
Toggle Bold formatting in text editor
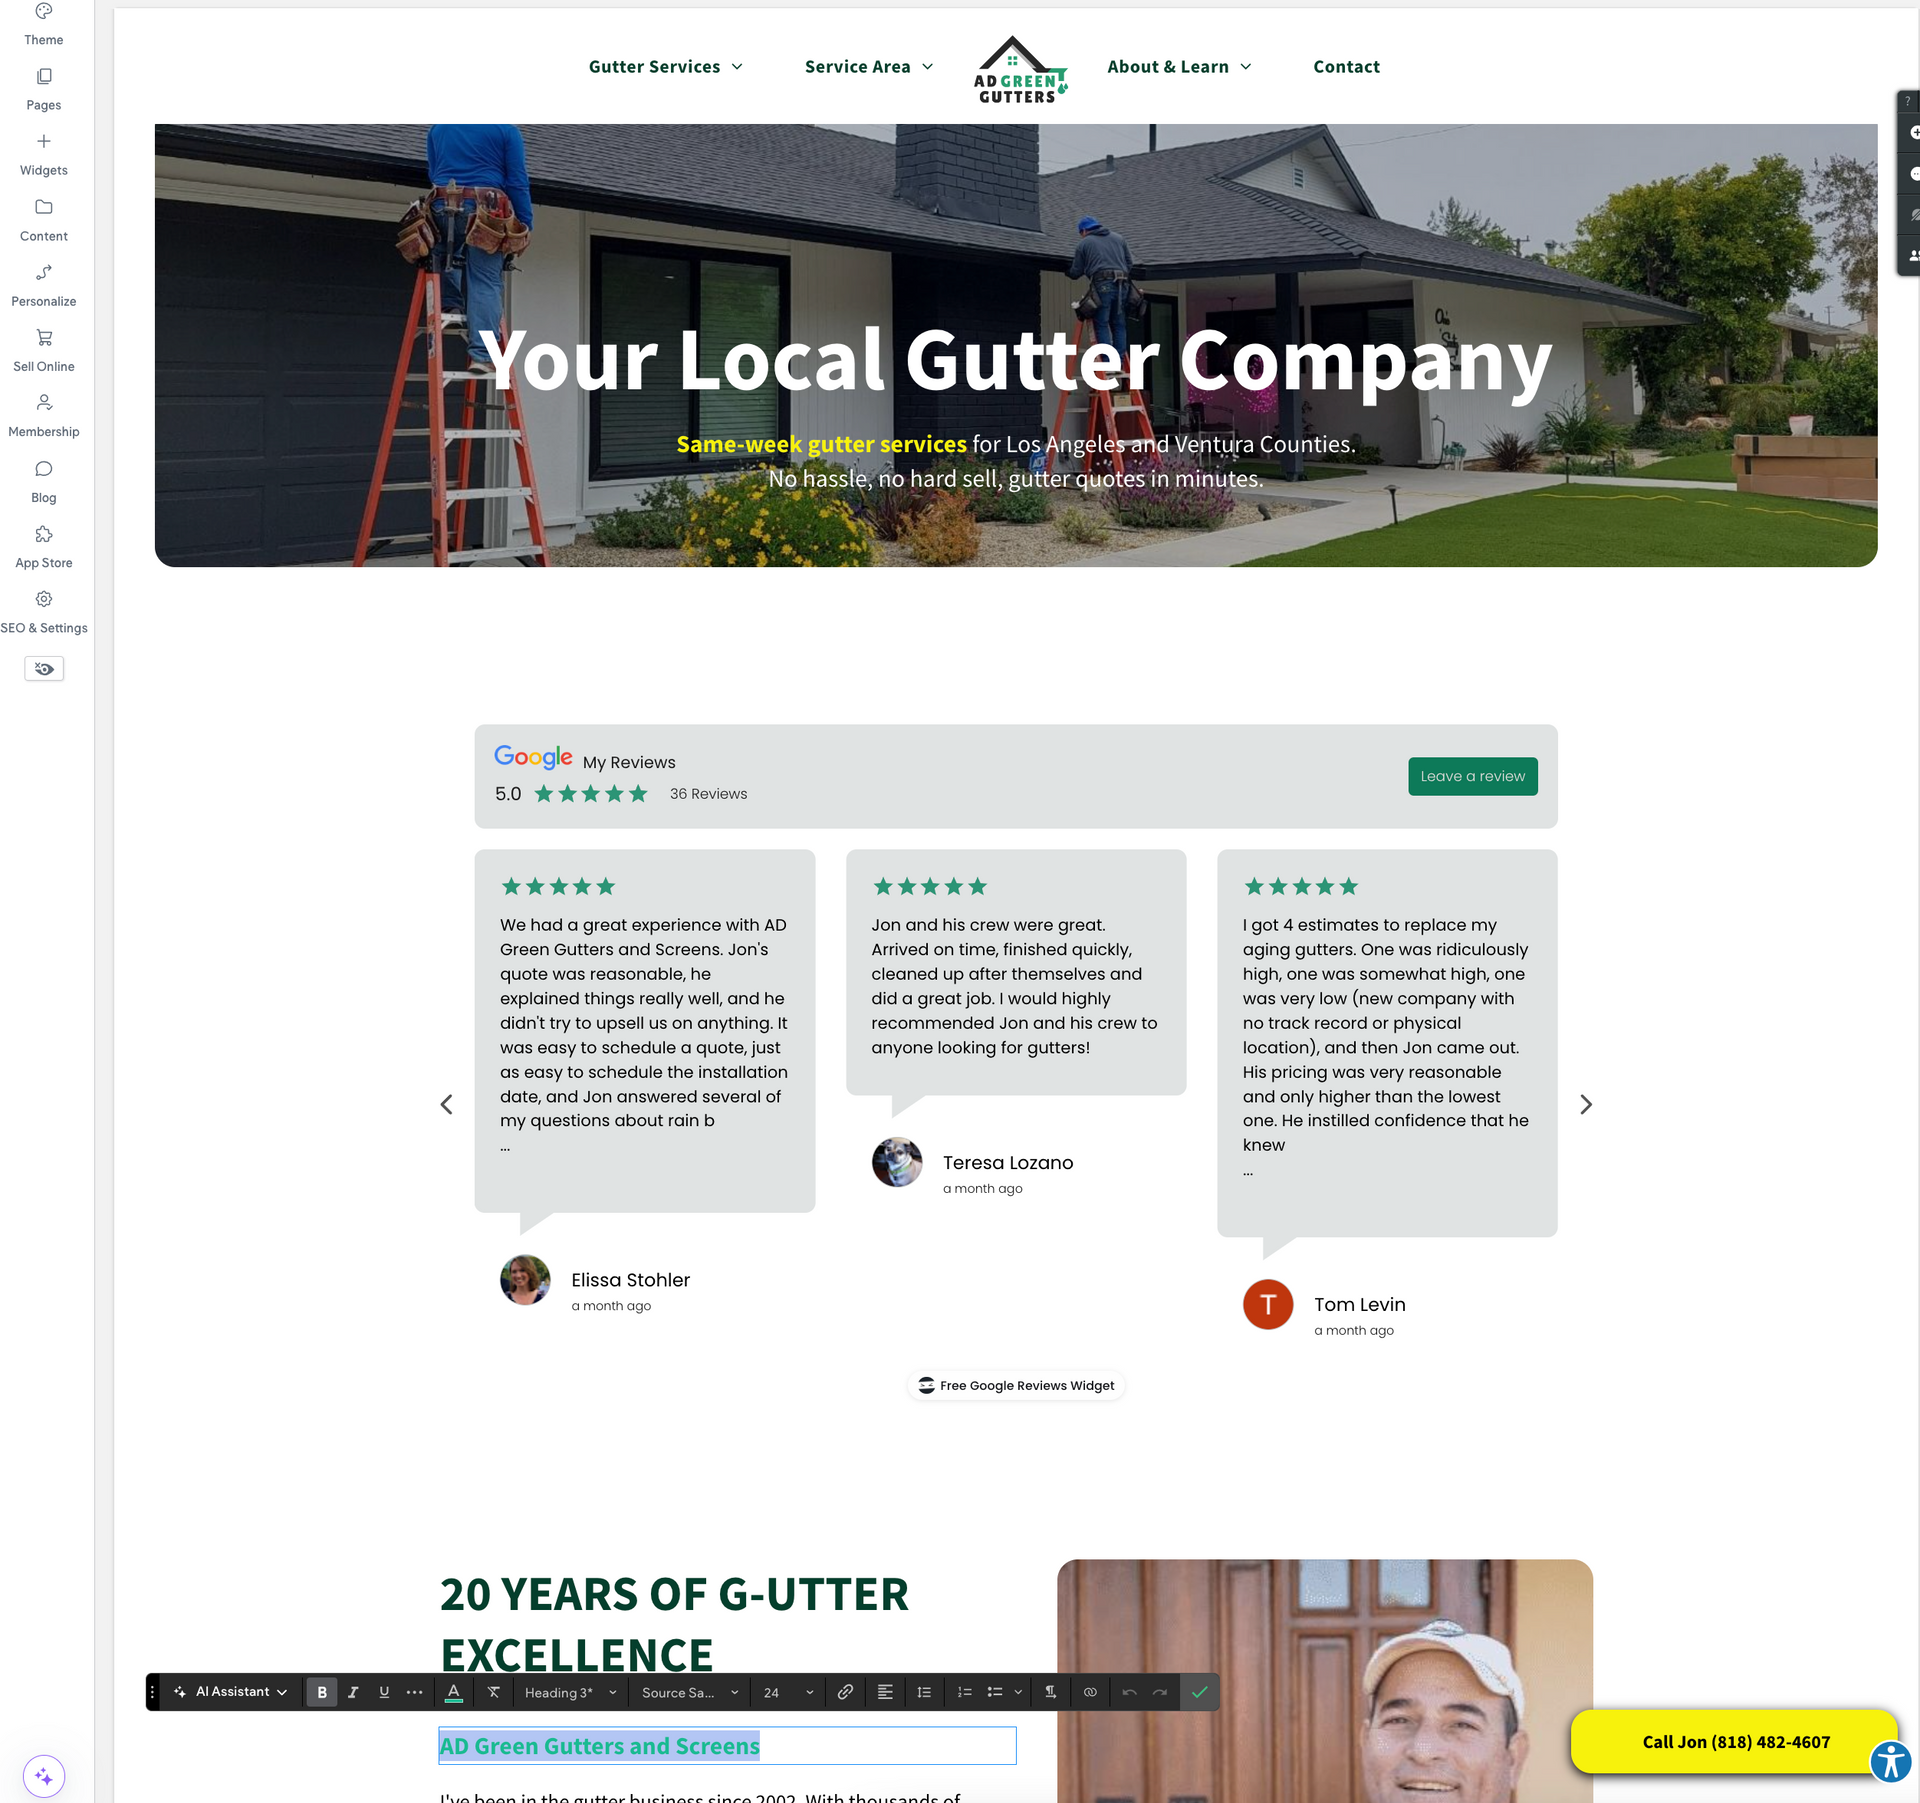click(x=324, y=1693)
